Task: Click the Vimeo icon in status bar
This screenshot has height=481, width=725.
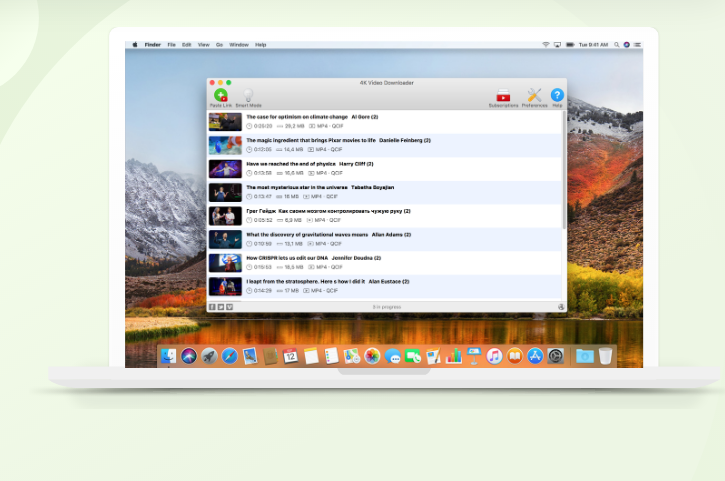Action: point(230,307)
